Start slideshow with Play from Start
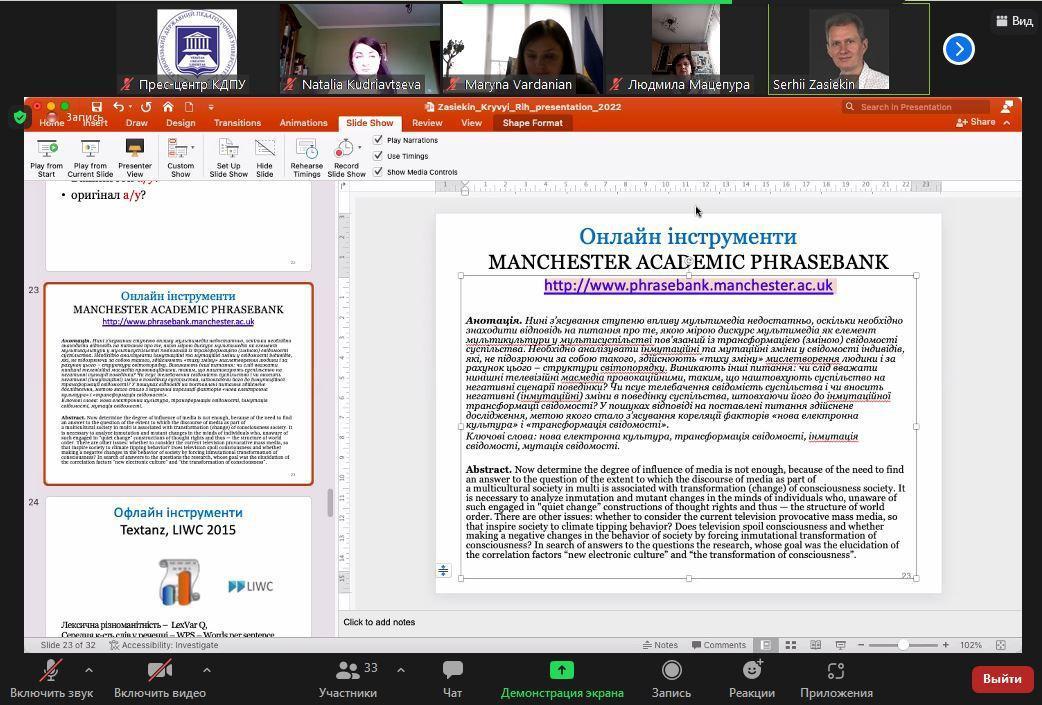This screenshot has width=1042, height=705. point(47,158)
